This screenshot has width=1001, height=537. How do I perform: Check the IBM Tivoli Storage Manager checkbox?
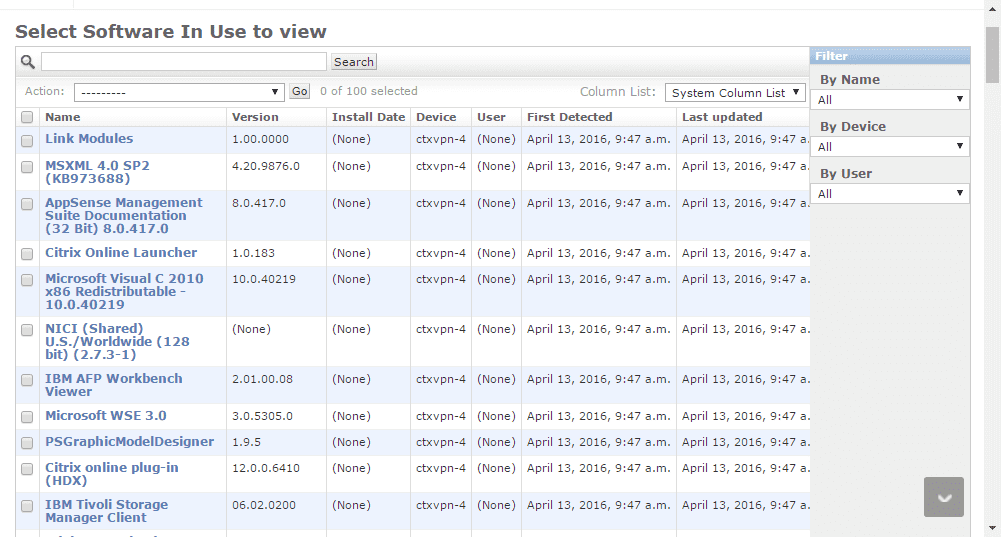pyautogui.click(x=27, y=506)
